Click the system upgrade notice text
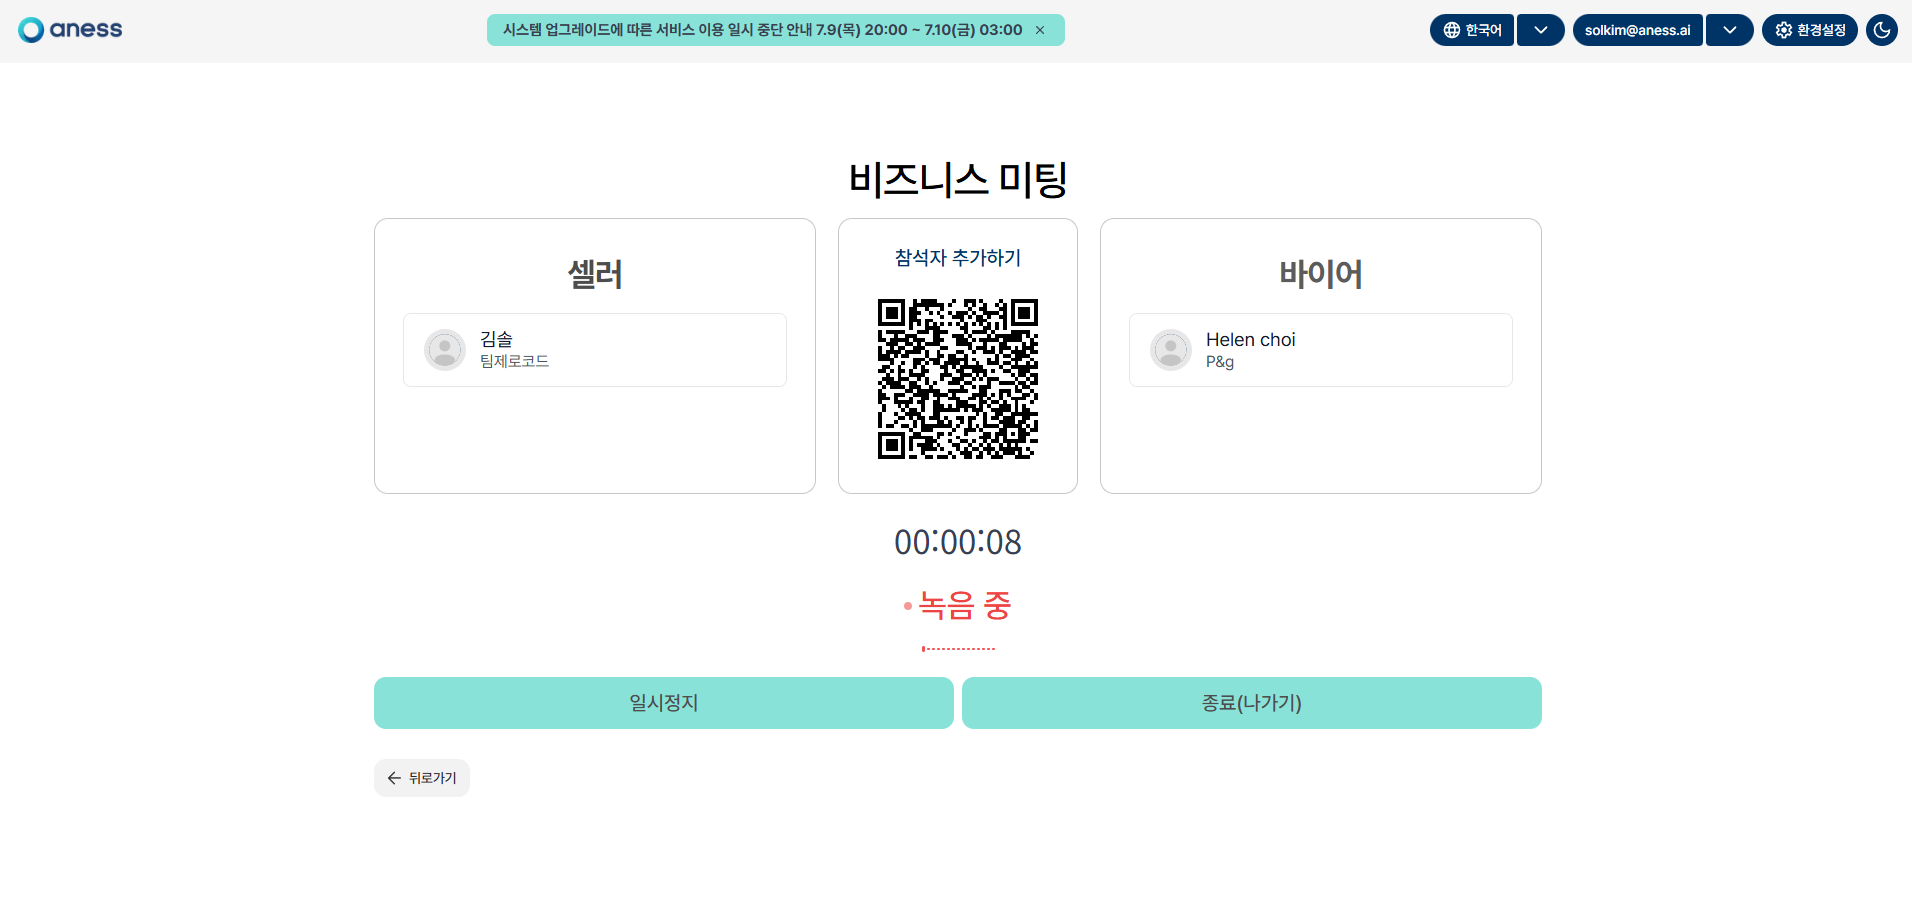Screen dimensions: 1912x897 (762, 30)
